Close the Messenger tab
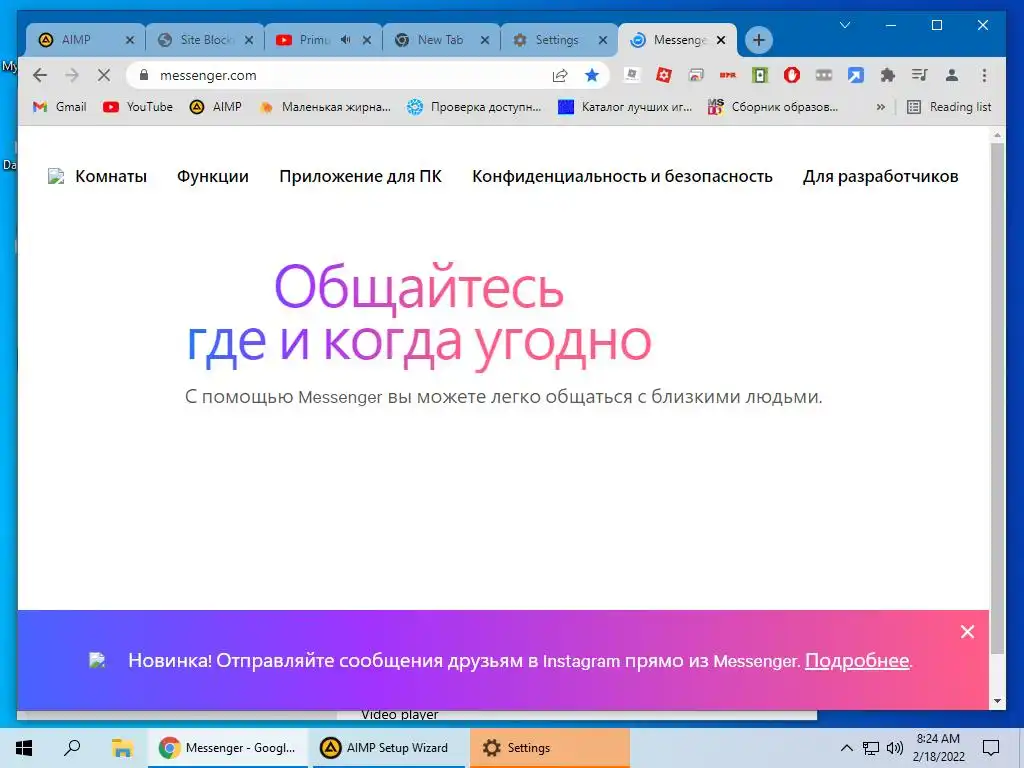Viewport: 1024px width, 768px height. click(721, 40)
